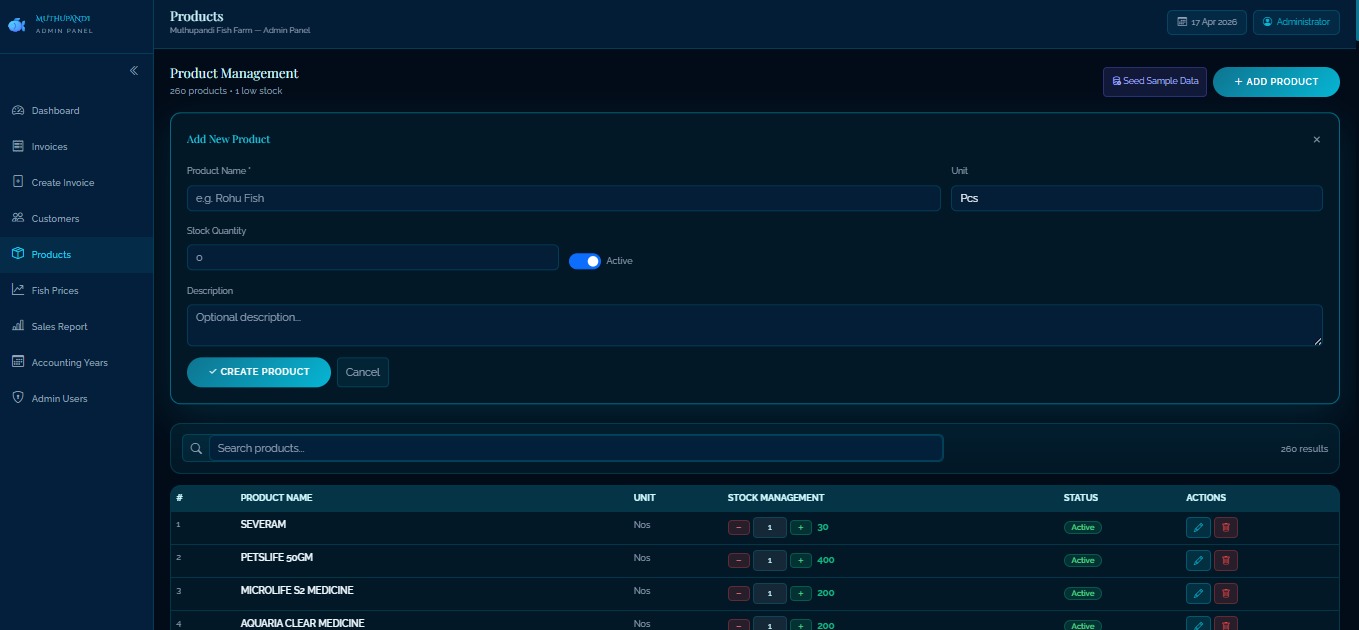The width and height of the screenshot is (1359, 630).
Task: Decrease stock with minus for PETSLIFE 50GM
Action: pos(739,560)
